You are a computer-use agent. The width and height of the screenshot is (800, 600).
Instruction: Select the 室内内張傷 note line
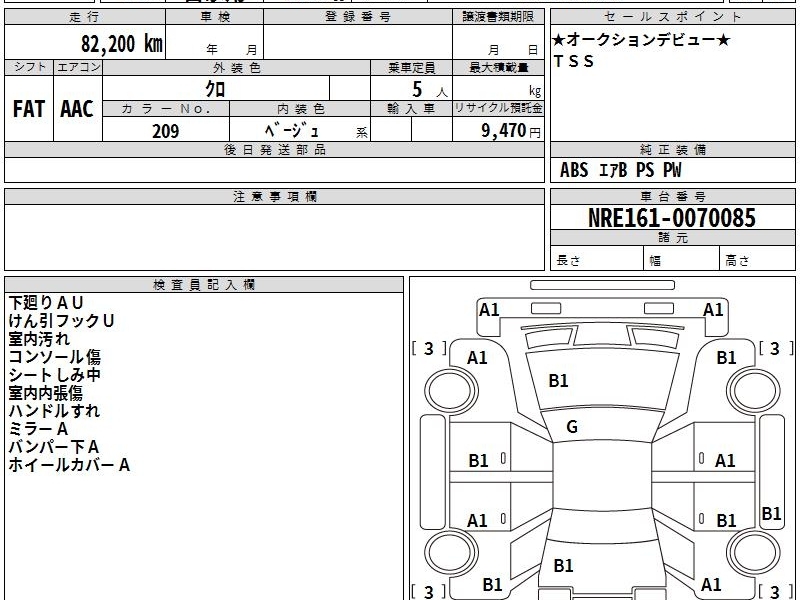coord(45,393)
